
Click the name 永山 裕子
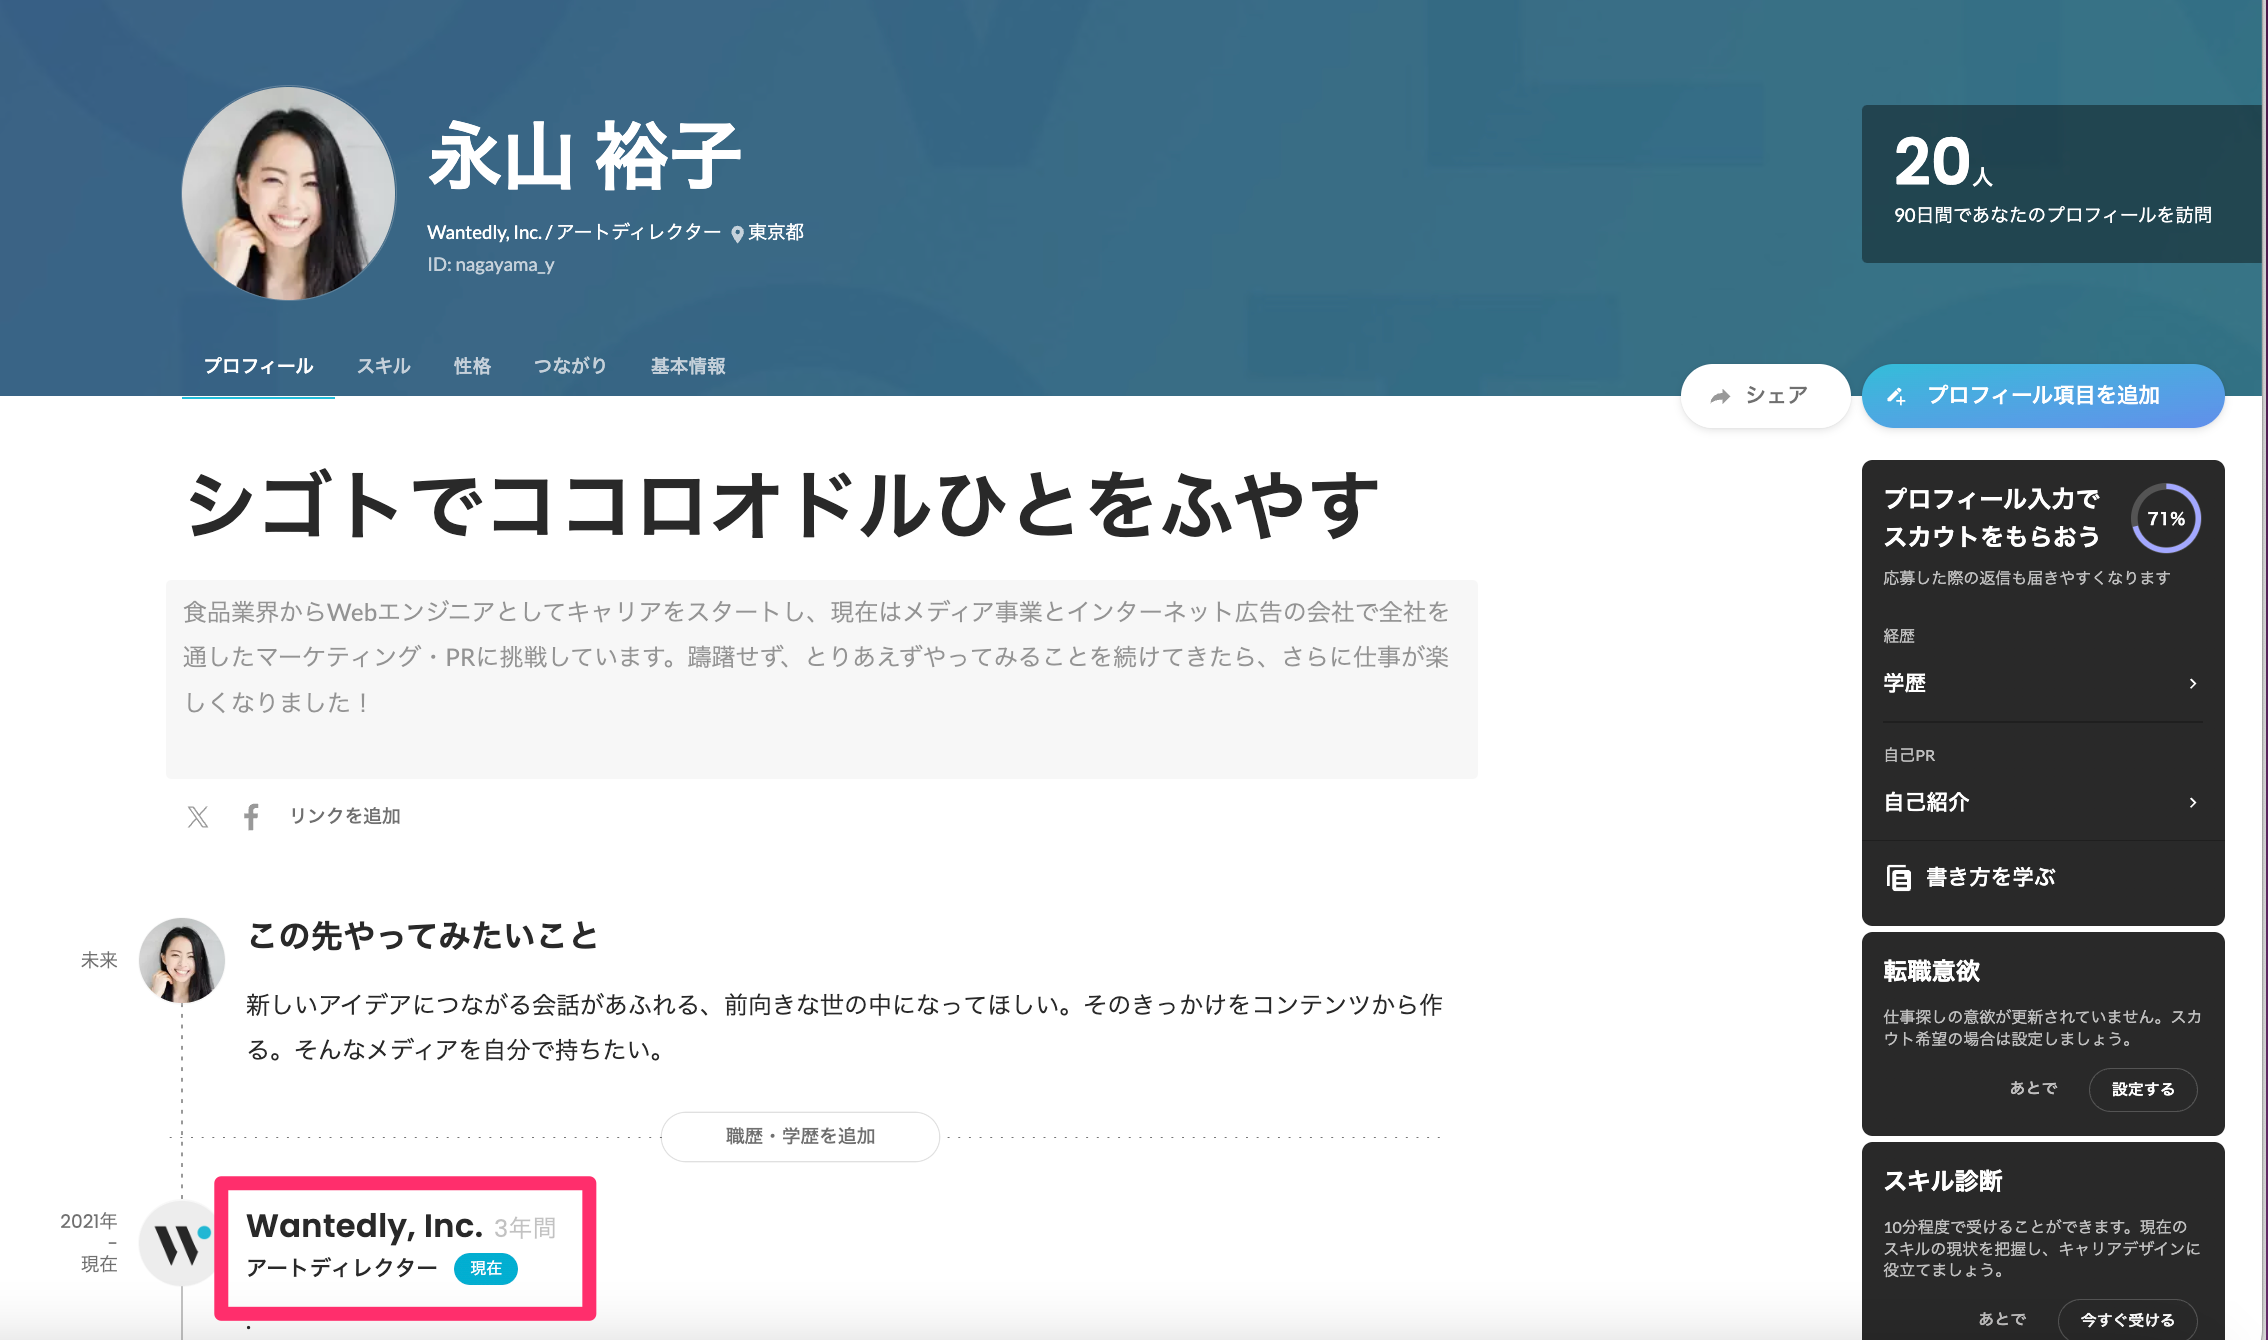click(585, 156)
